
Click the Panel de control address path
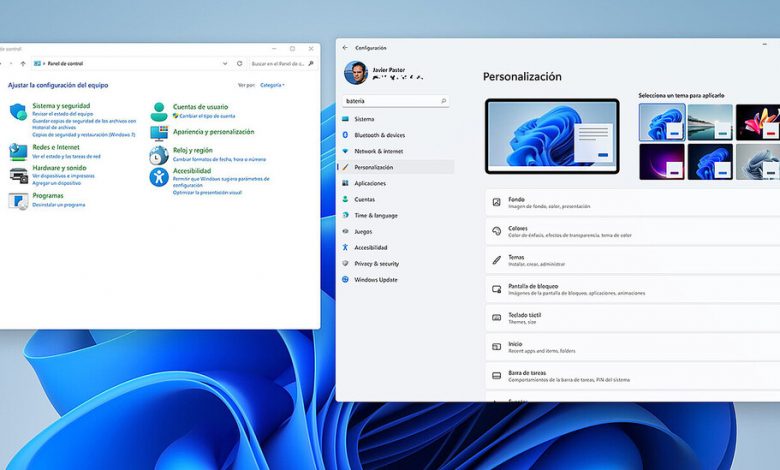pos(65,64)
